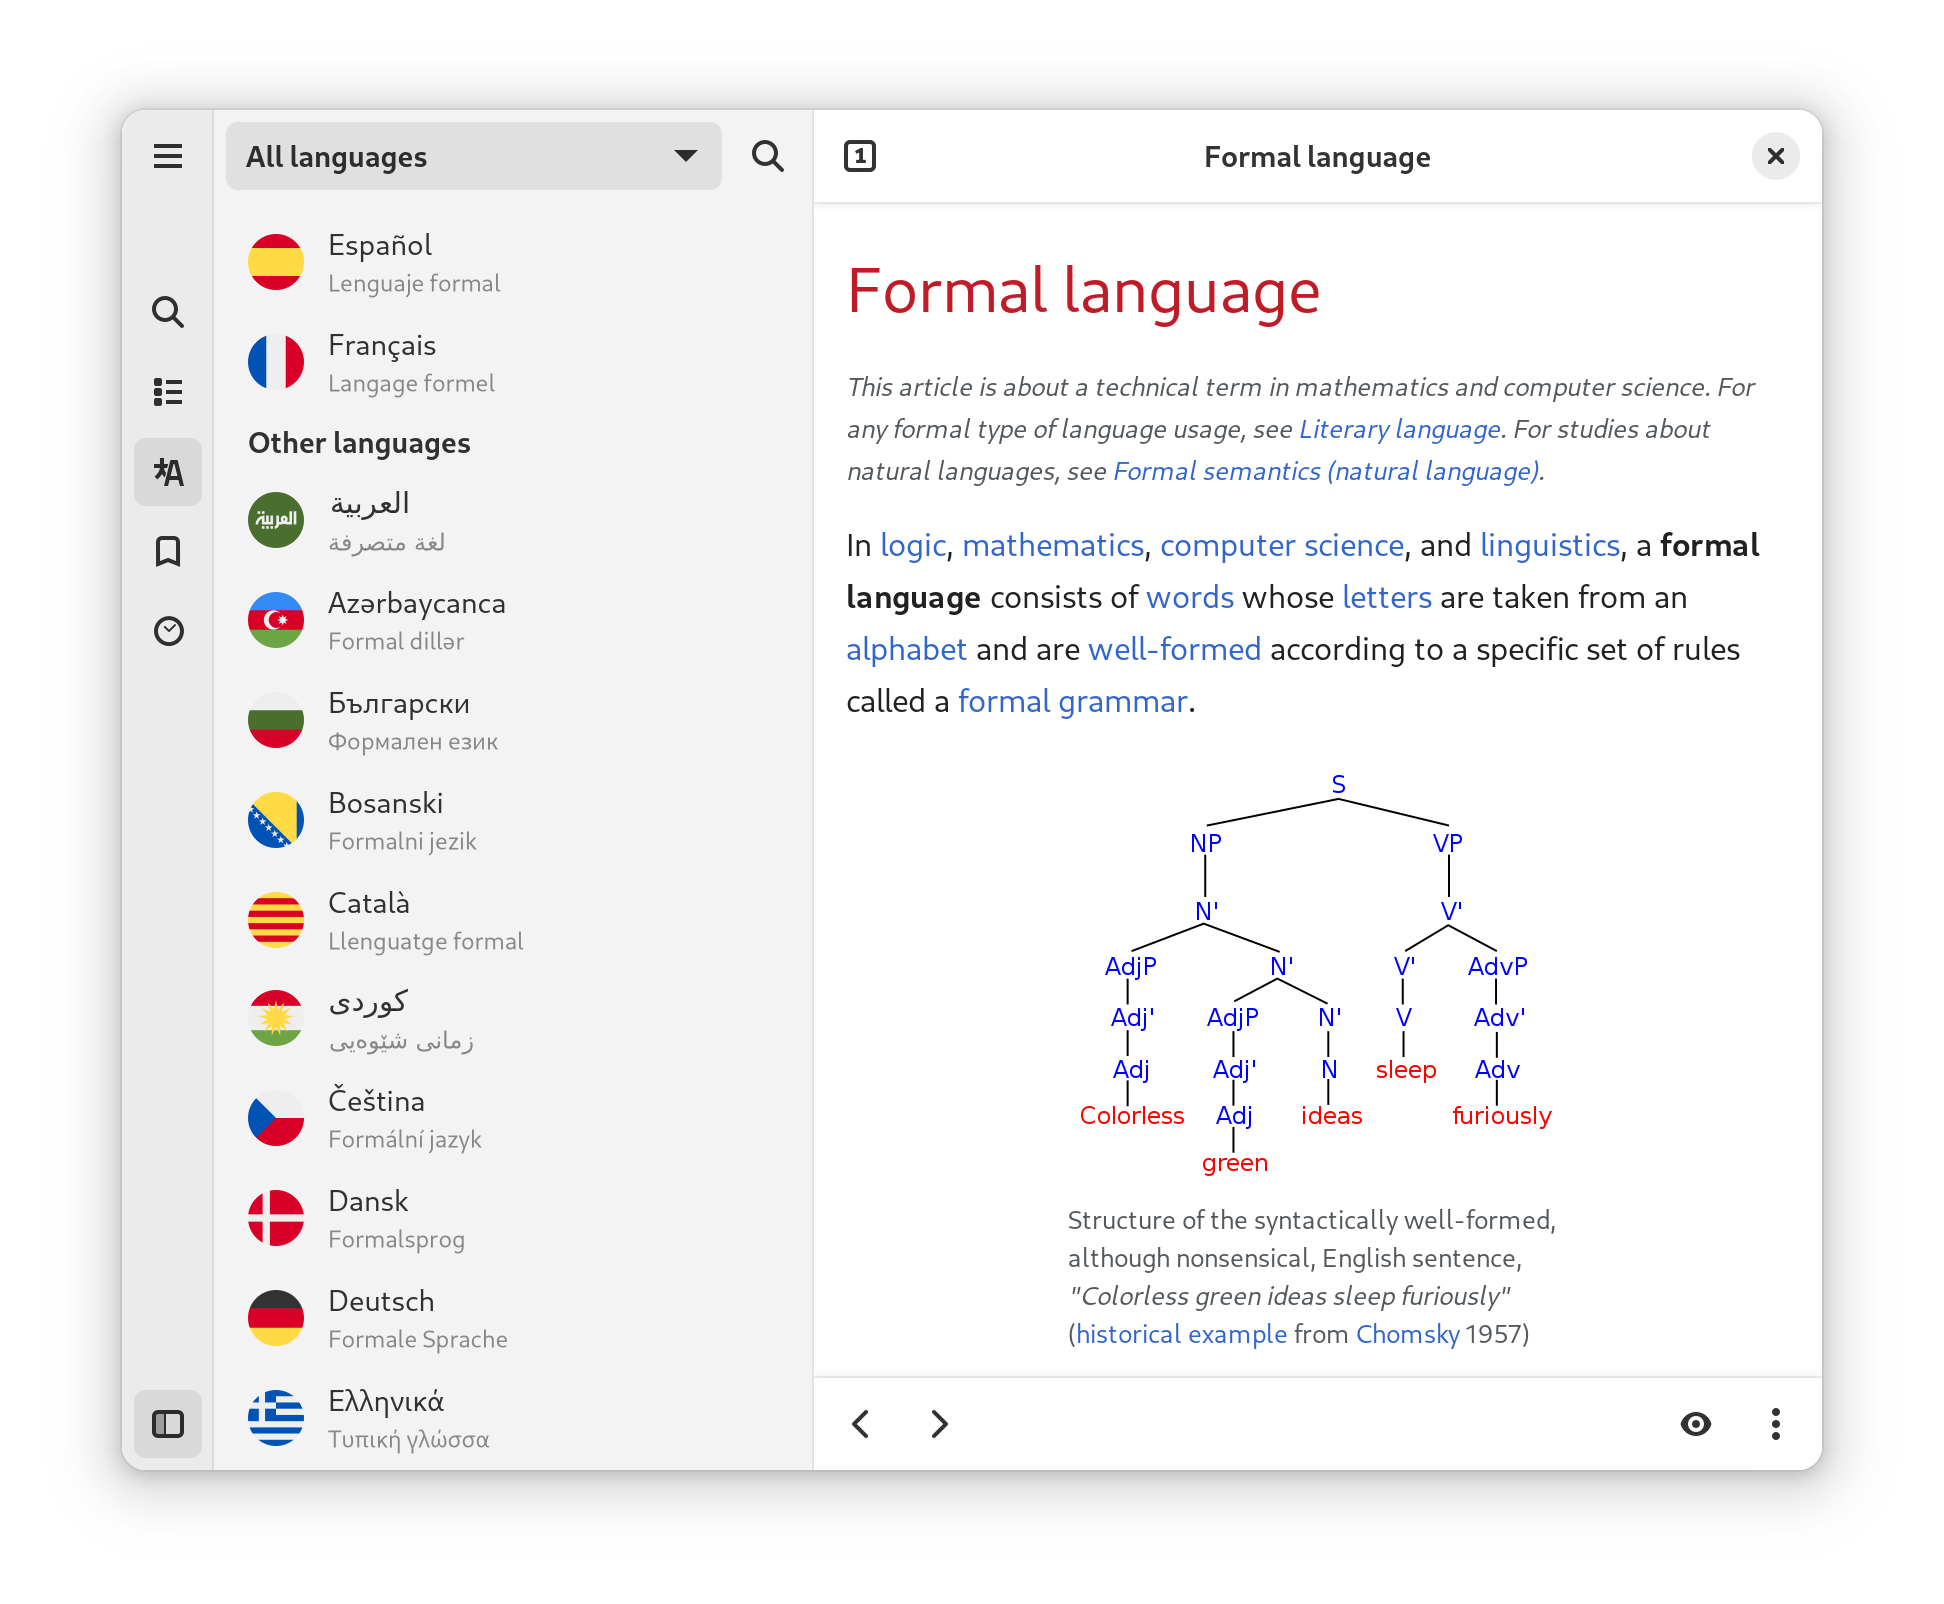Open the hamburger main menu
1944x1604 pixels.
[x=168, y=156]
